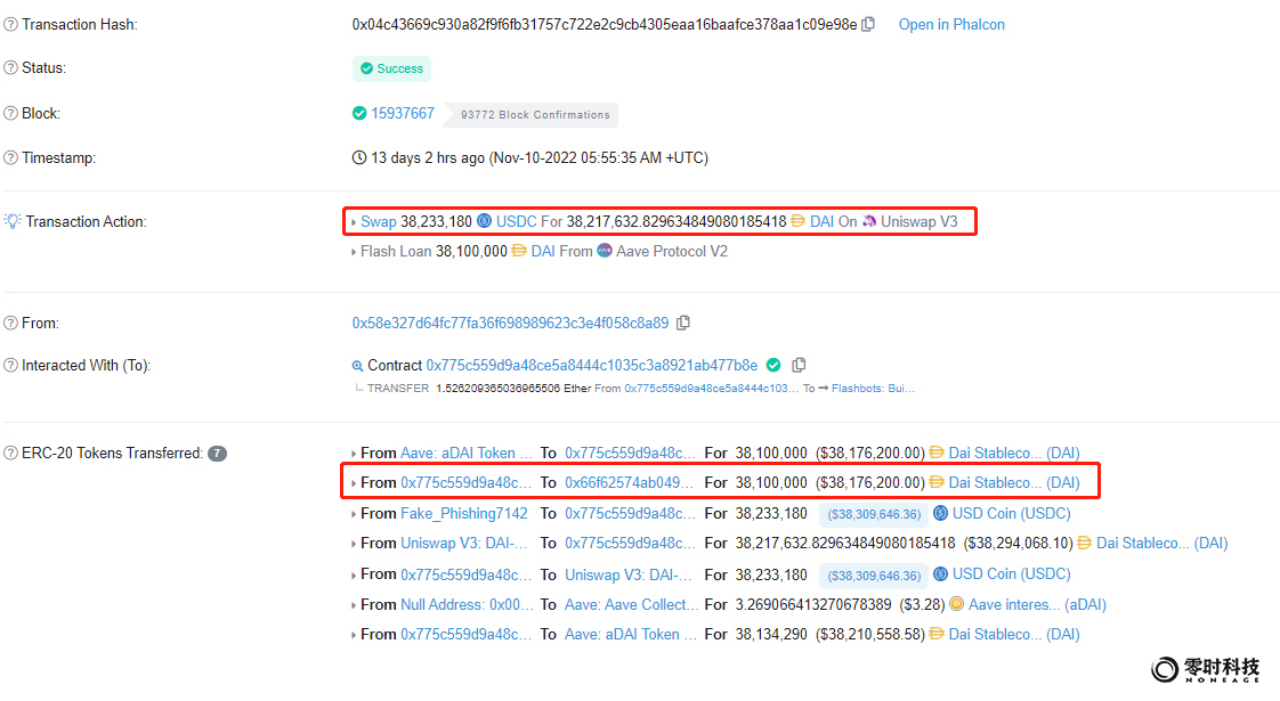Screen dimensions: 1280x701
Task: Expand the Swap transaction action arrow
Action: [353, 222]
